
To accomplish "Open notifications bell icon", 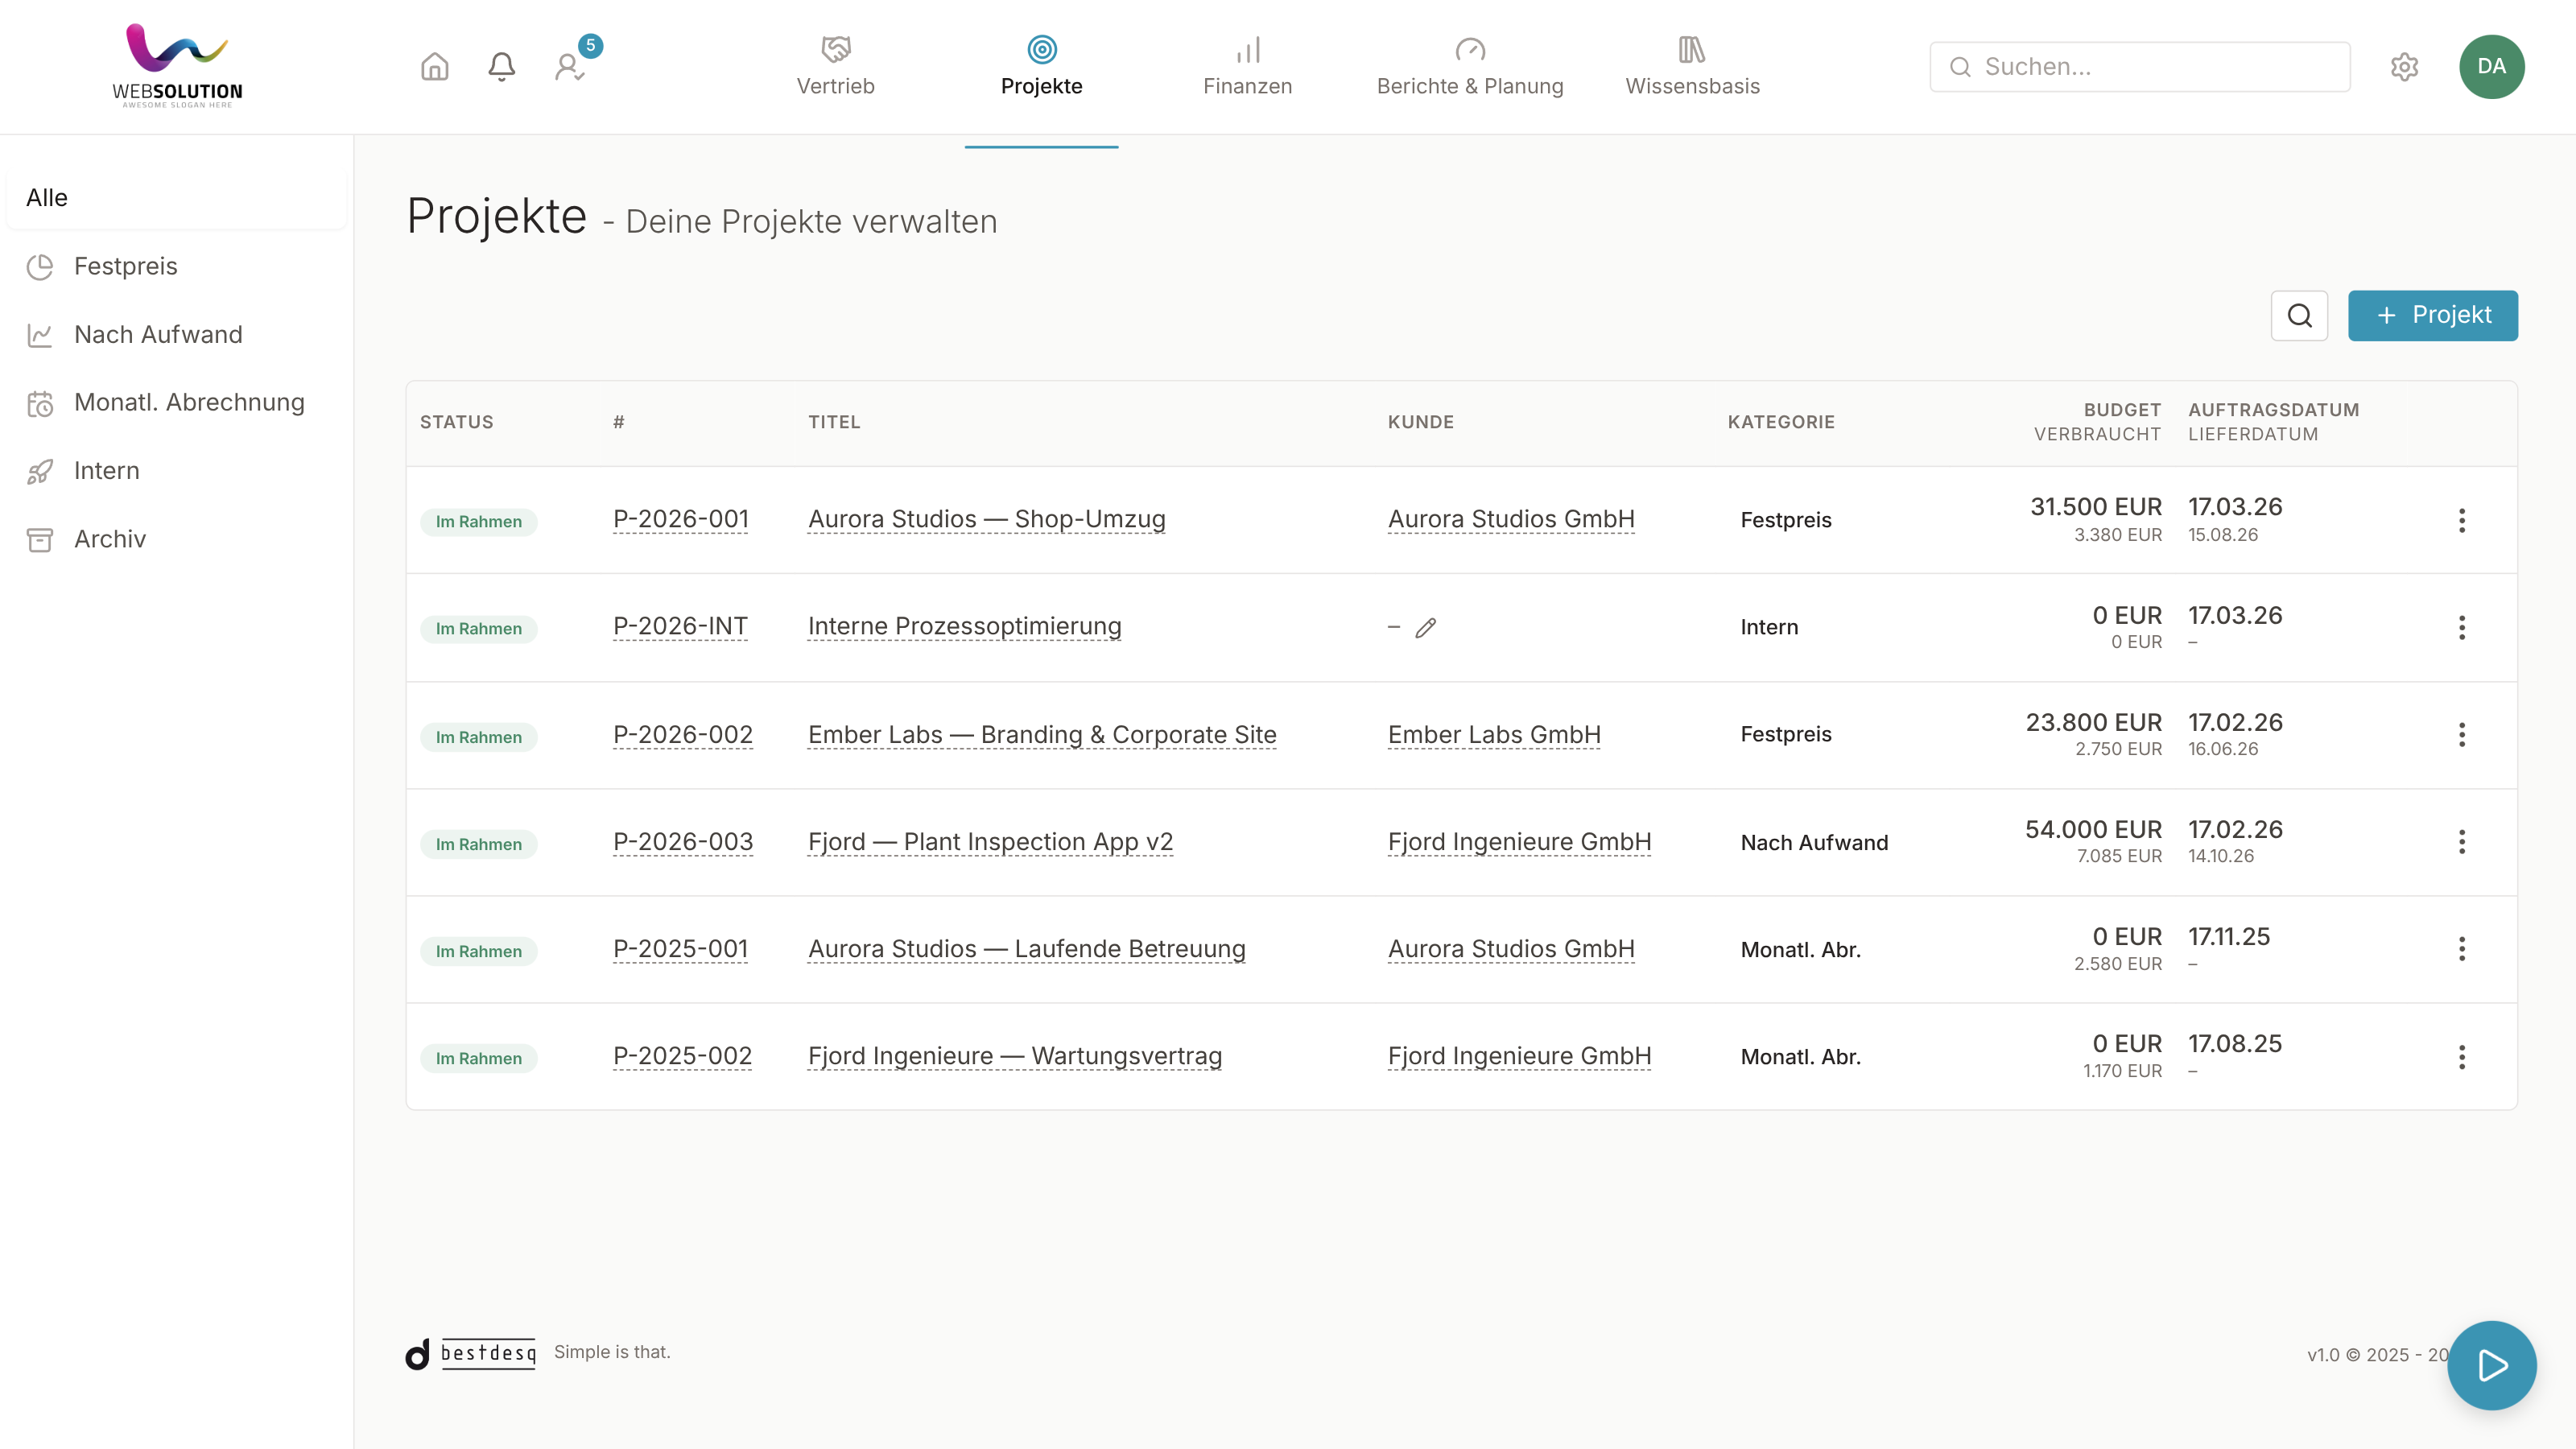I will (501, 67).
